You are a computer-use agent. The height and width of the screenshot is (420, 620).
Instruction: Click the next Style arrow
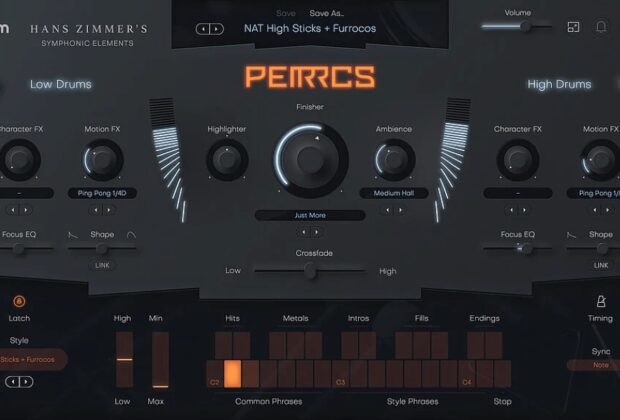click(x=26, y=382)
